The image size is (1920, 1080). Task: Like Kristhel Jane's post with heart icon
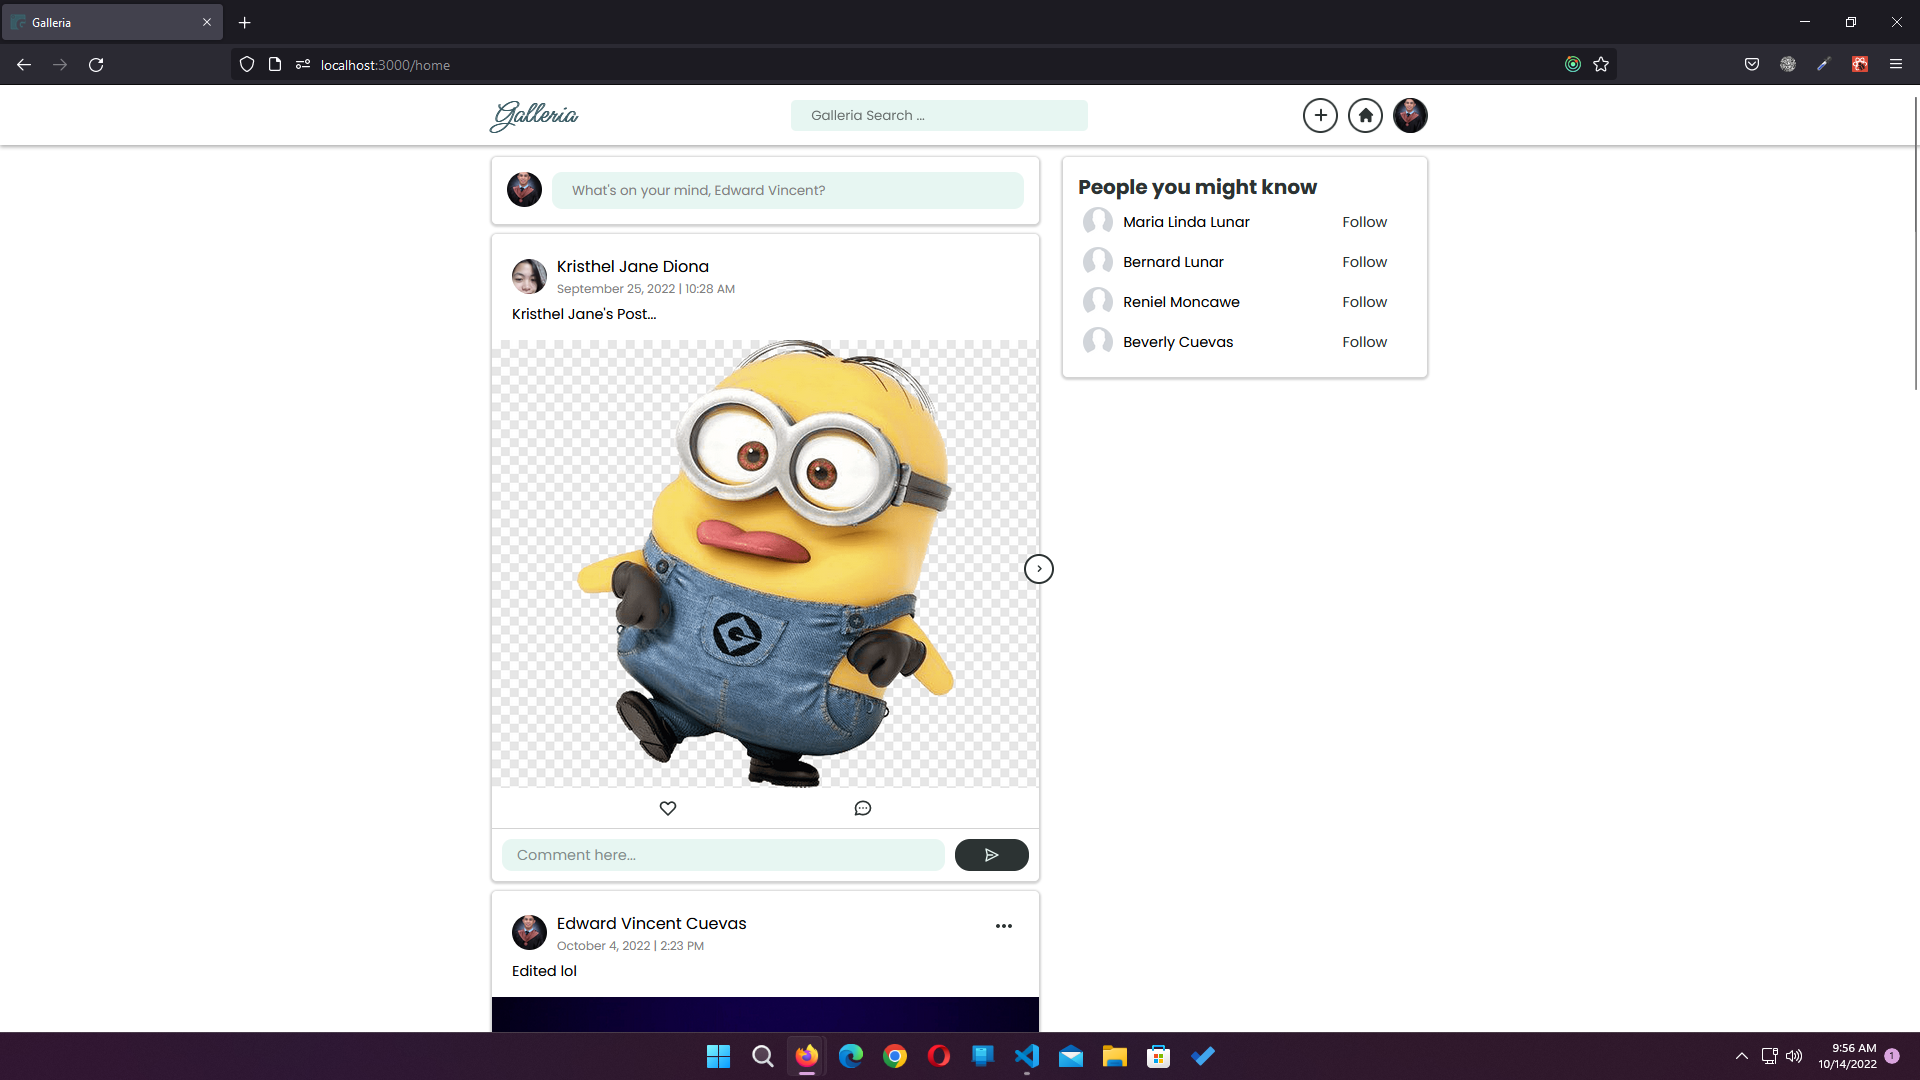(668, 808)
